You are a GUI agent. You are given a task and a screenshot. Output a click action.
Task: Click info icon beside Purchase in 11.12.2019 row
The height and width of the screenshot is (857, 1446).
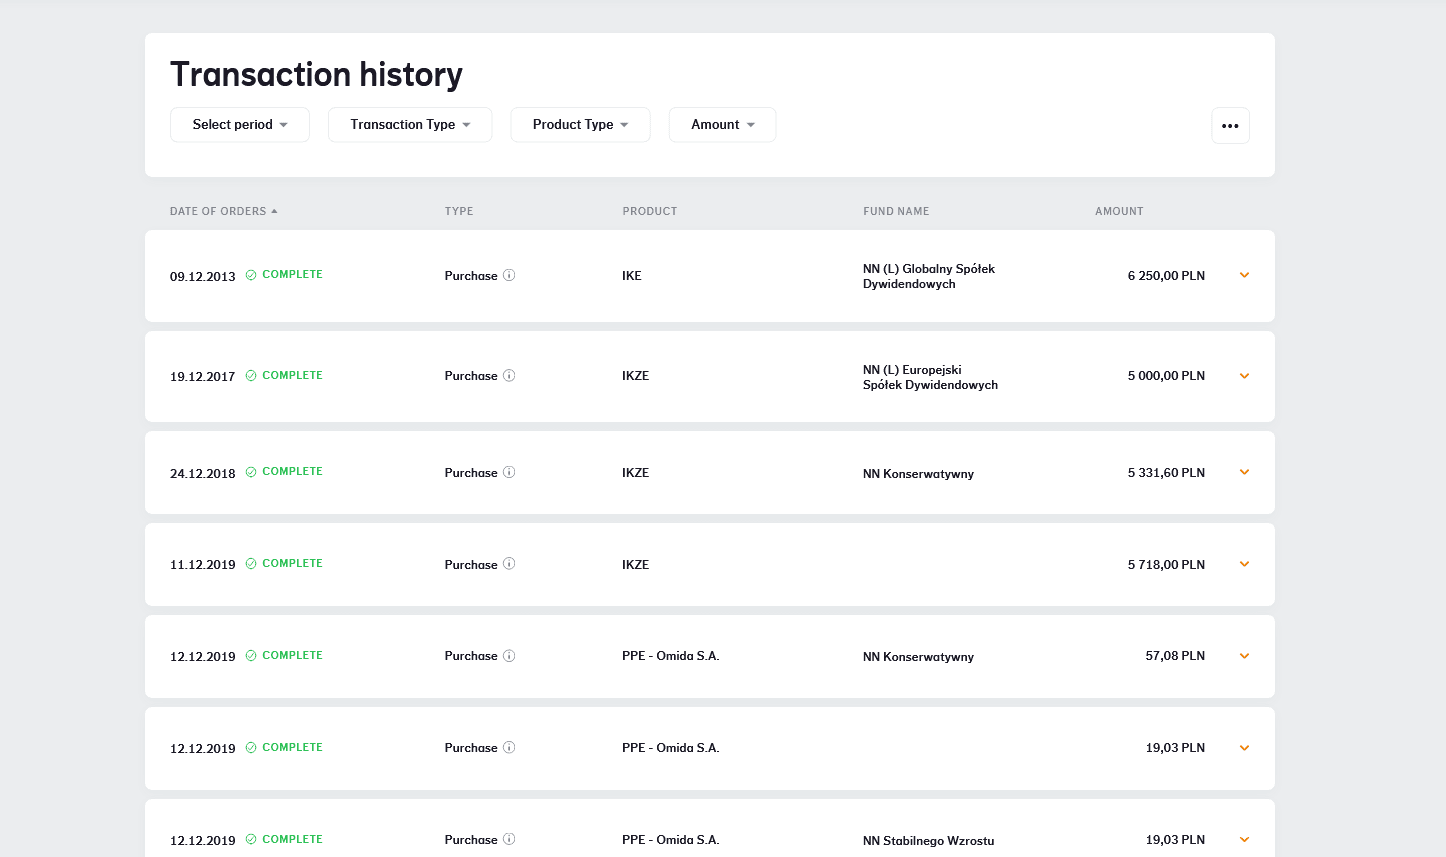(509, 564)
